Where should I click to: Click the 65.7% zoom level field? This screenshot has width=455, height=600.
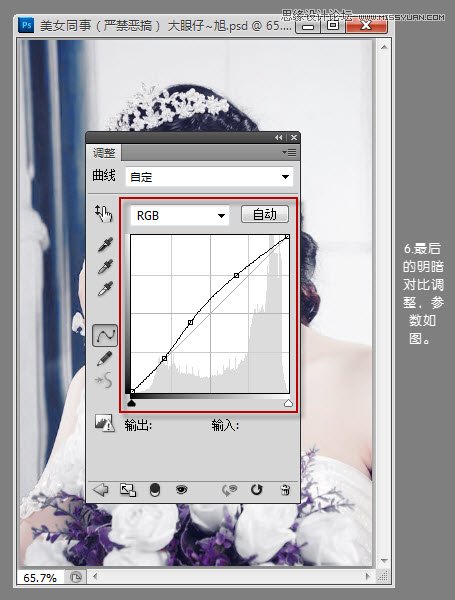[x=40, y=578]
